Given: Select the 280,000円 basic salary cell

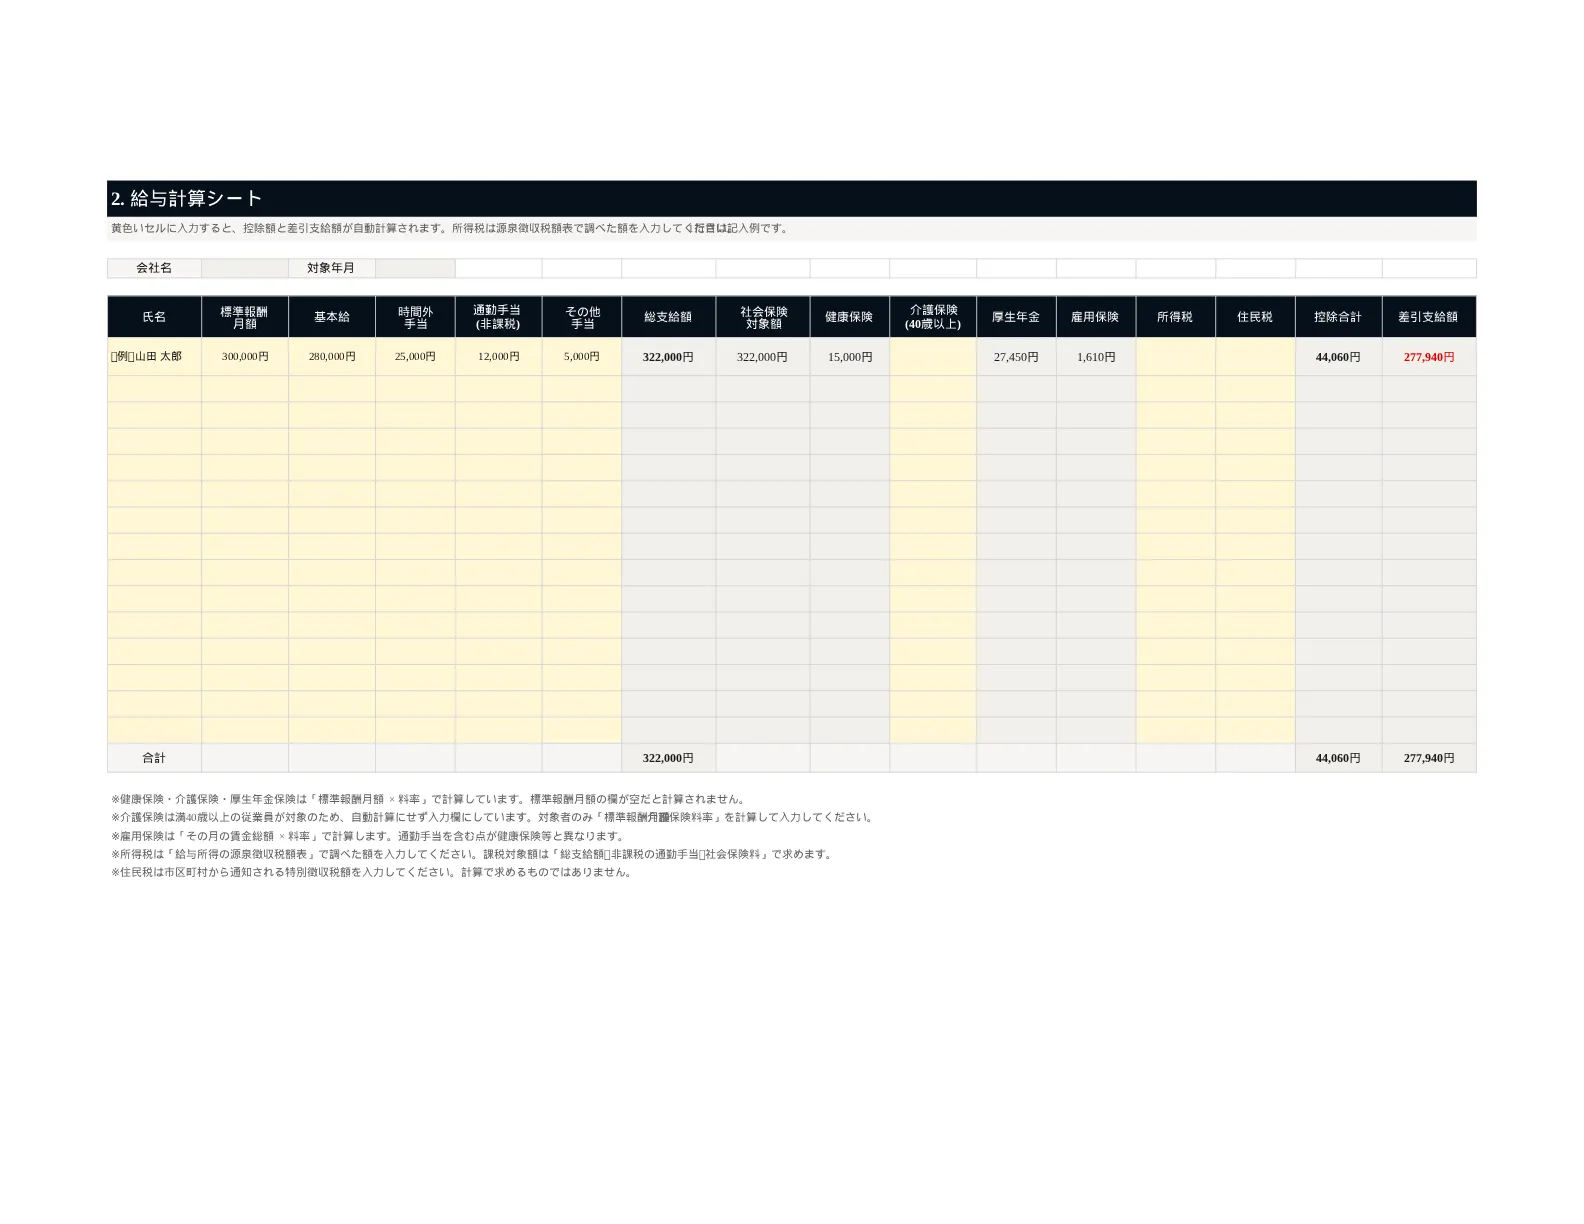Looking at the screenshot, I should click(x=332, y=357).
